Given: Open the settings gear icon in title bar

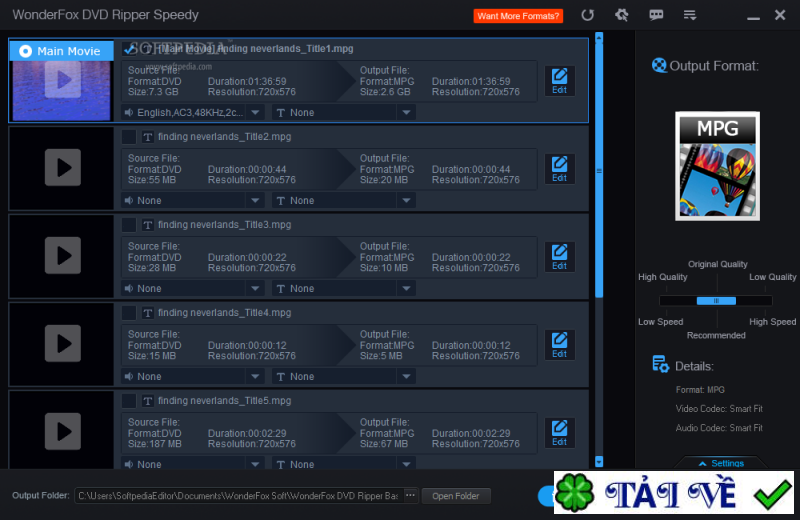Looking at the screenshot, I should tap(621, 15).
